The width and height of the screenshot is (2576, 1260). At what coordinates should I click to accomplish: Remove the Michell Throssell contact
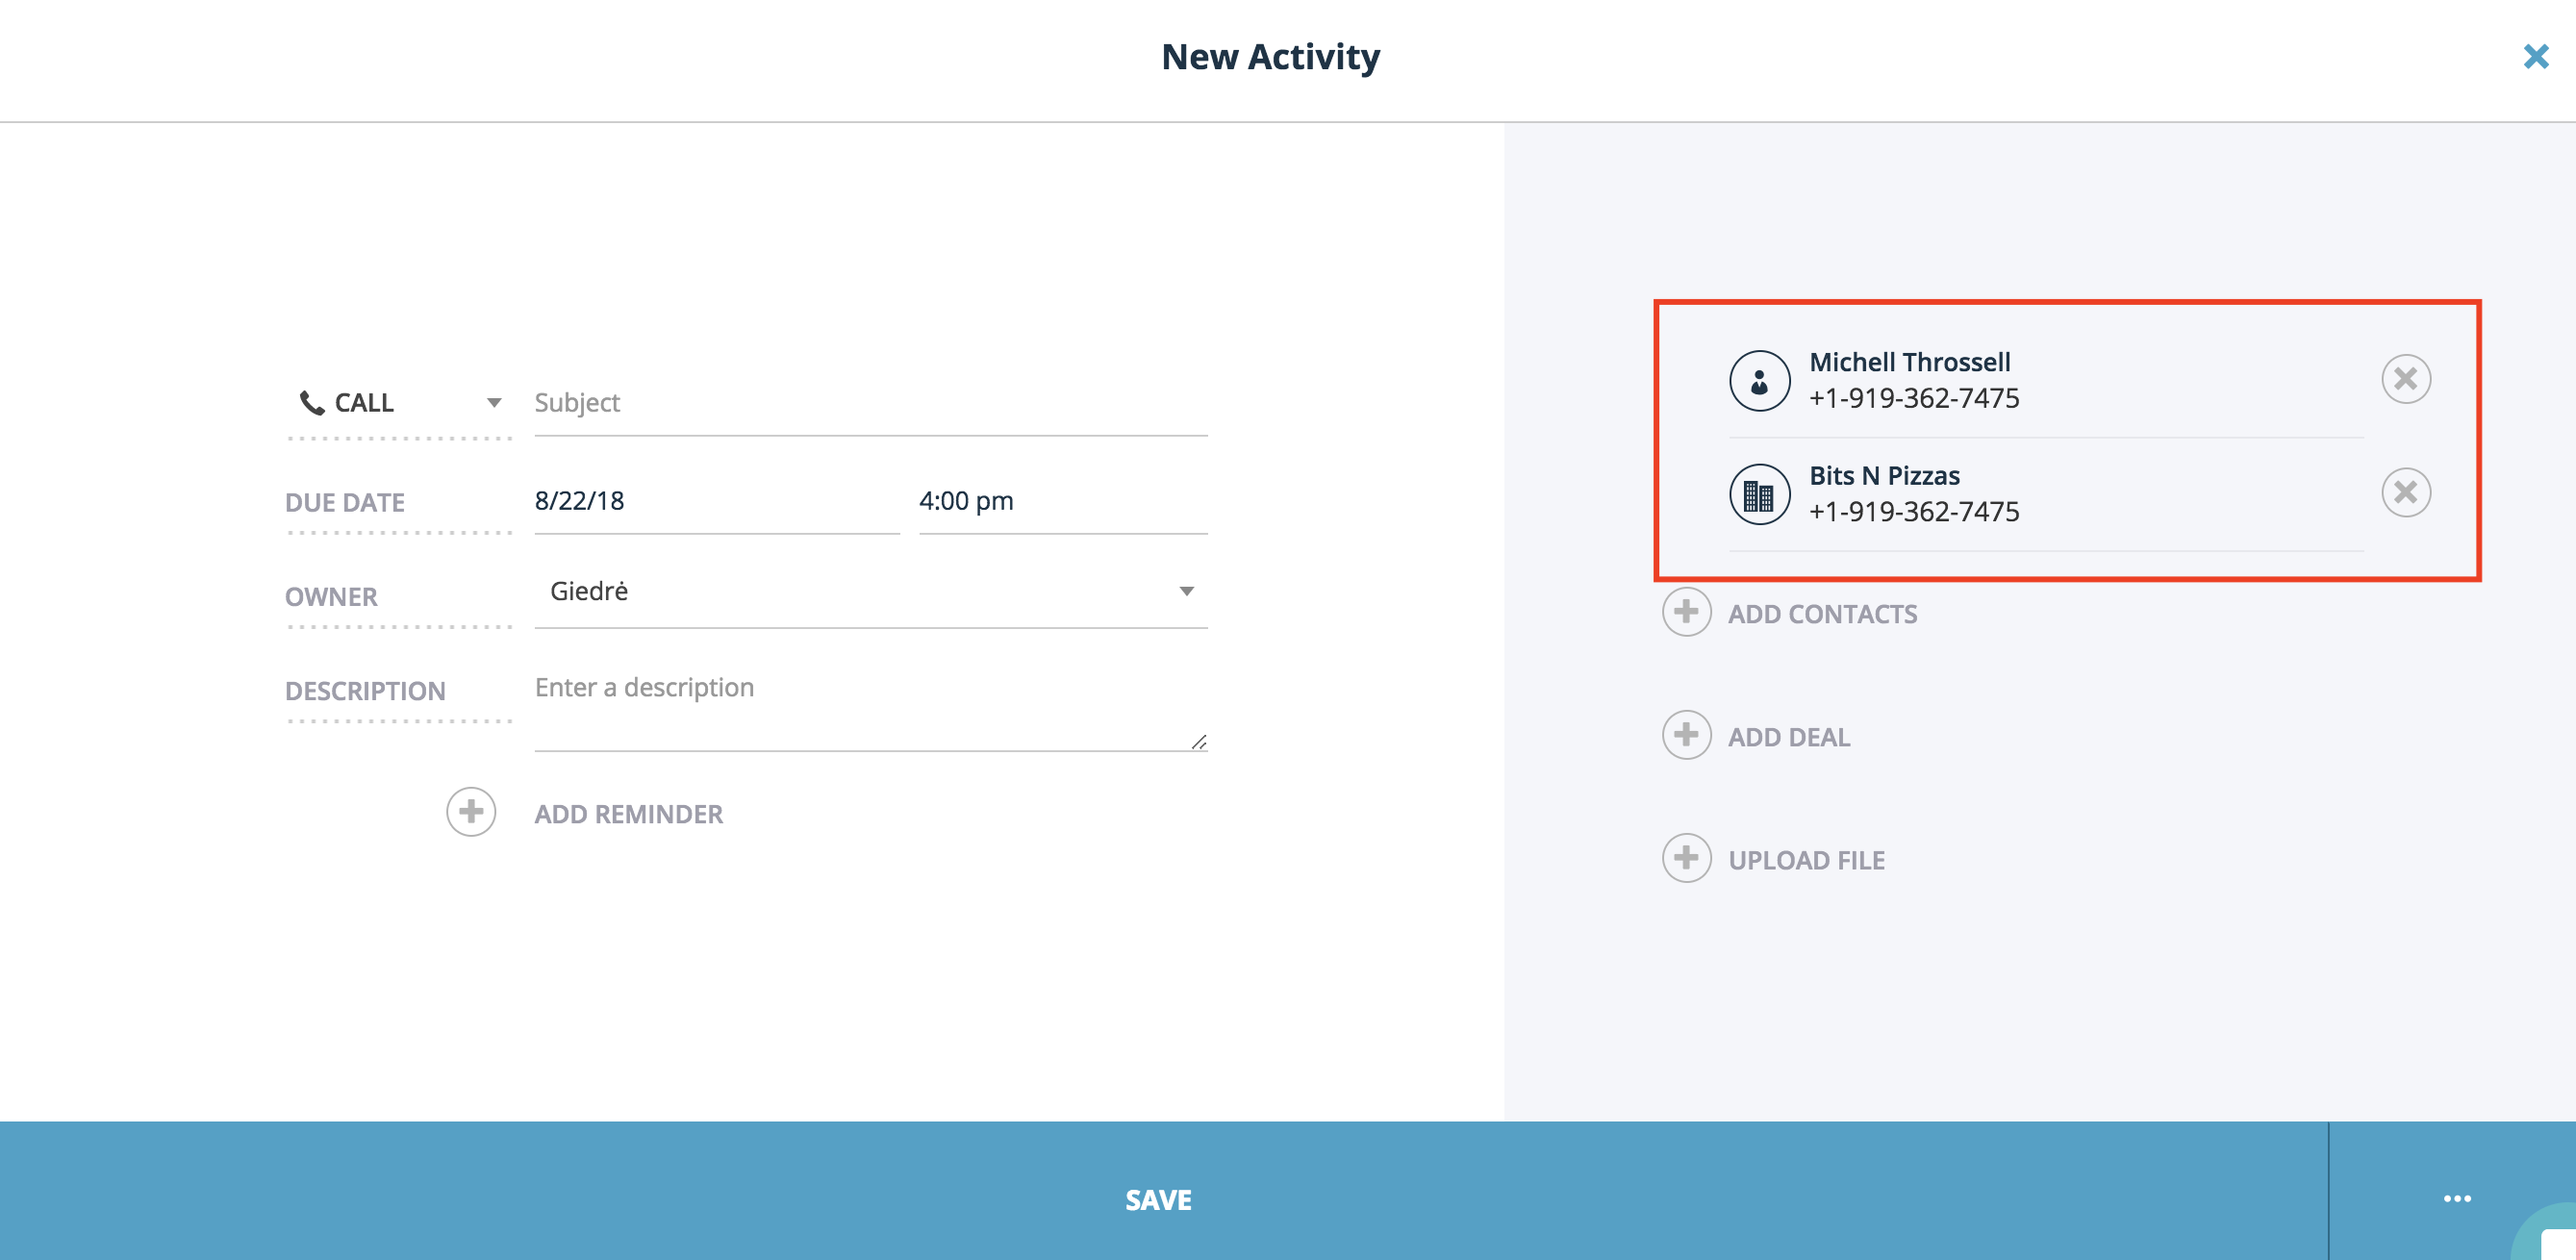click(2406, 379)
